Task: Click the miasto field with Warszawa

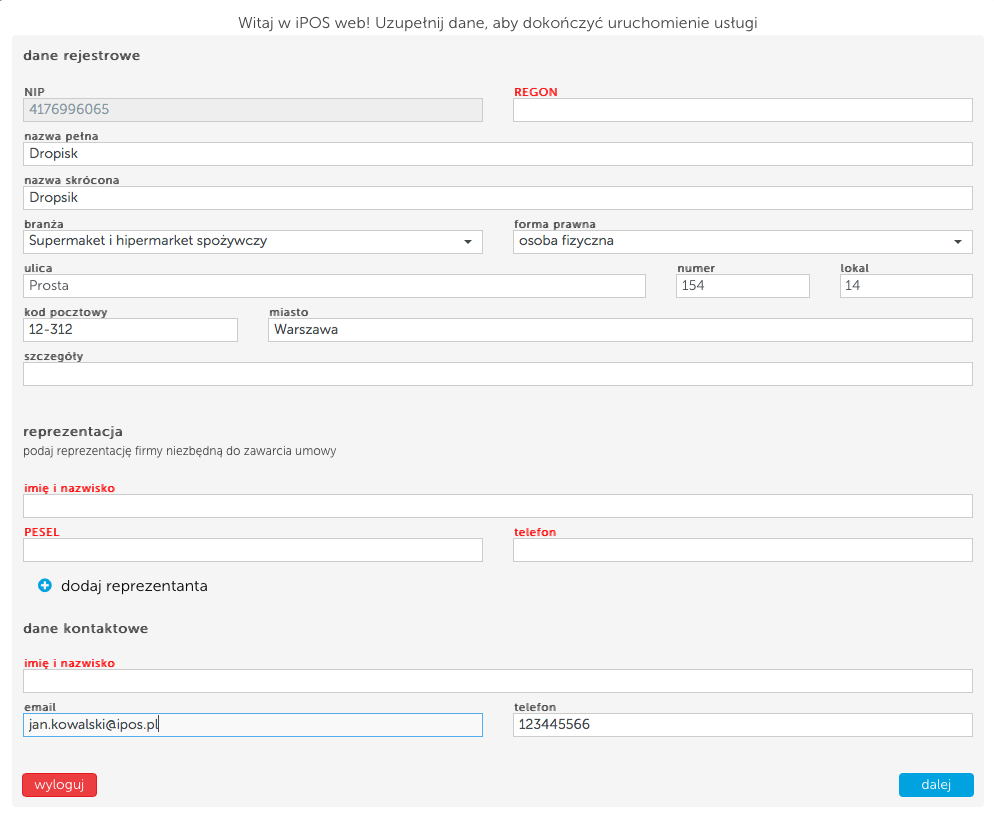Action: click(620, 330)
